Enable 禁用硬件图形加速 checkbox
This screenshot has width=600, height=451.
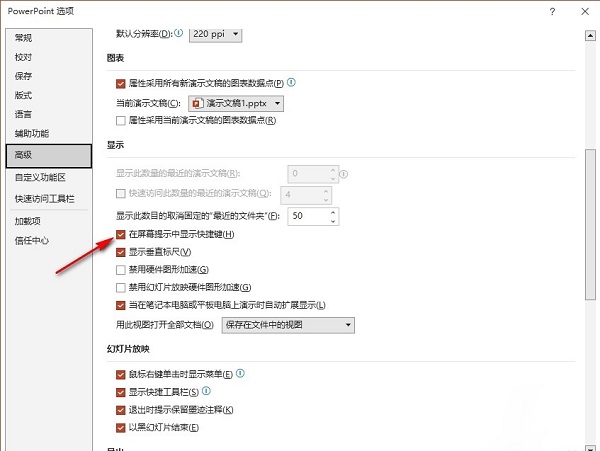pos(121,269)
